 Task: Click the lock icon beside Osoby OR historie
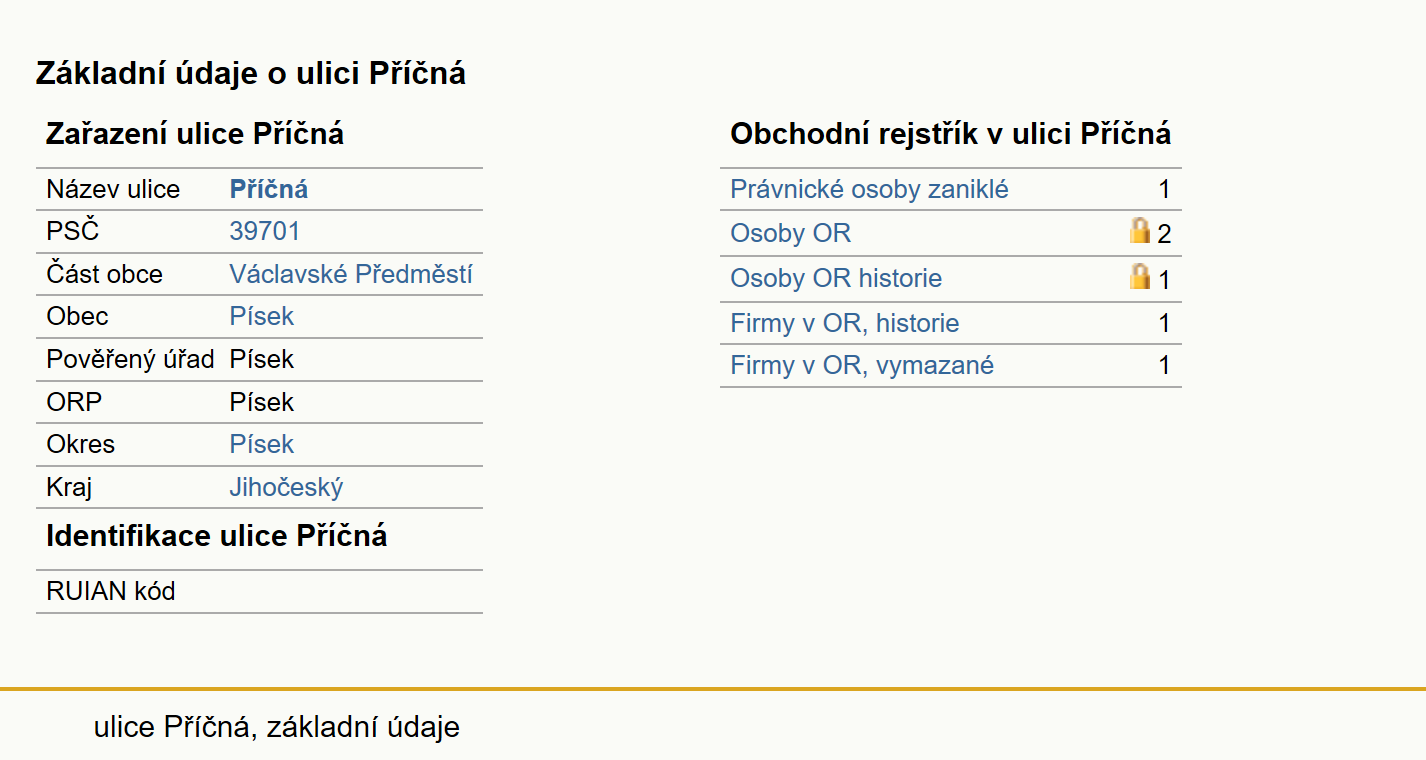(x=1139, y=276)
